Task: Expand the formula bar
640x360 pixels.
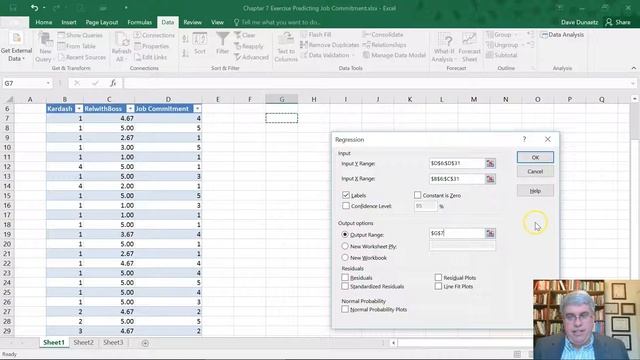Action: tap(633, 83)
